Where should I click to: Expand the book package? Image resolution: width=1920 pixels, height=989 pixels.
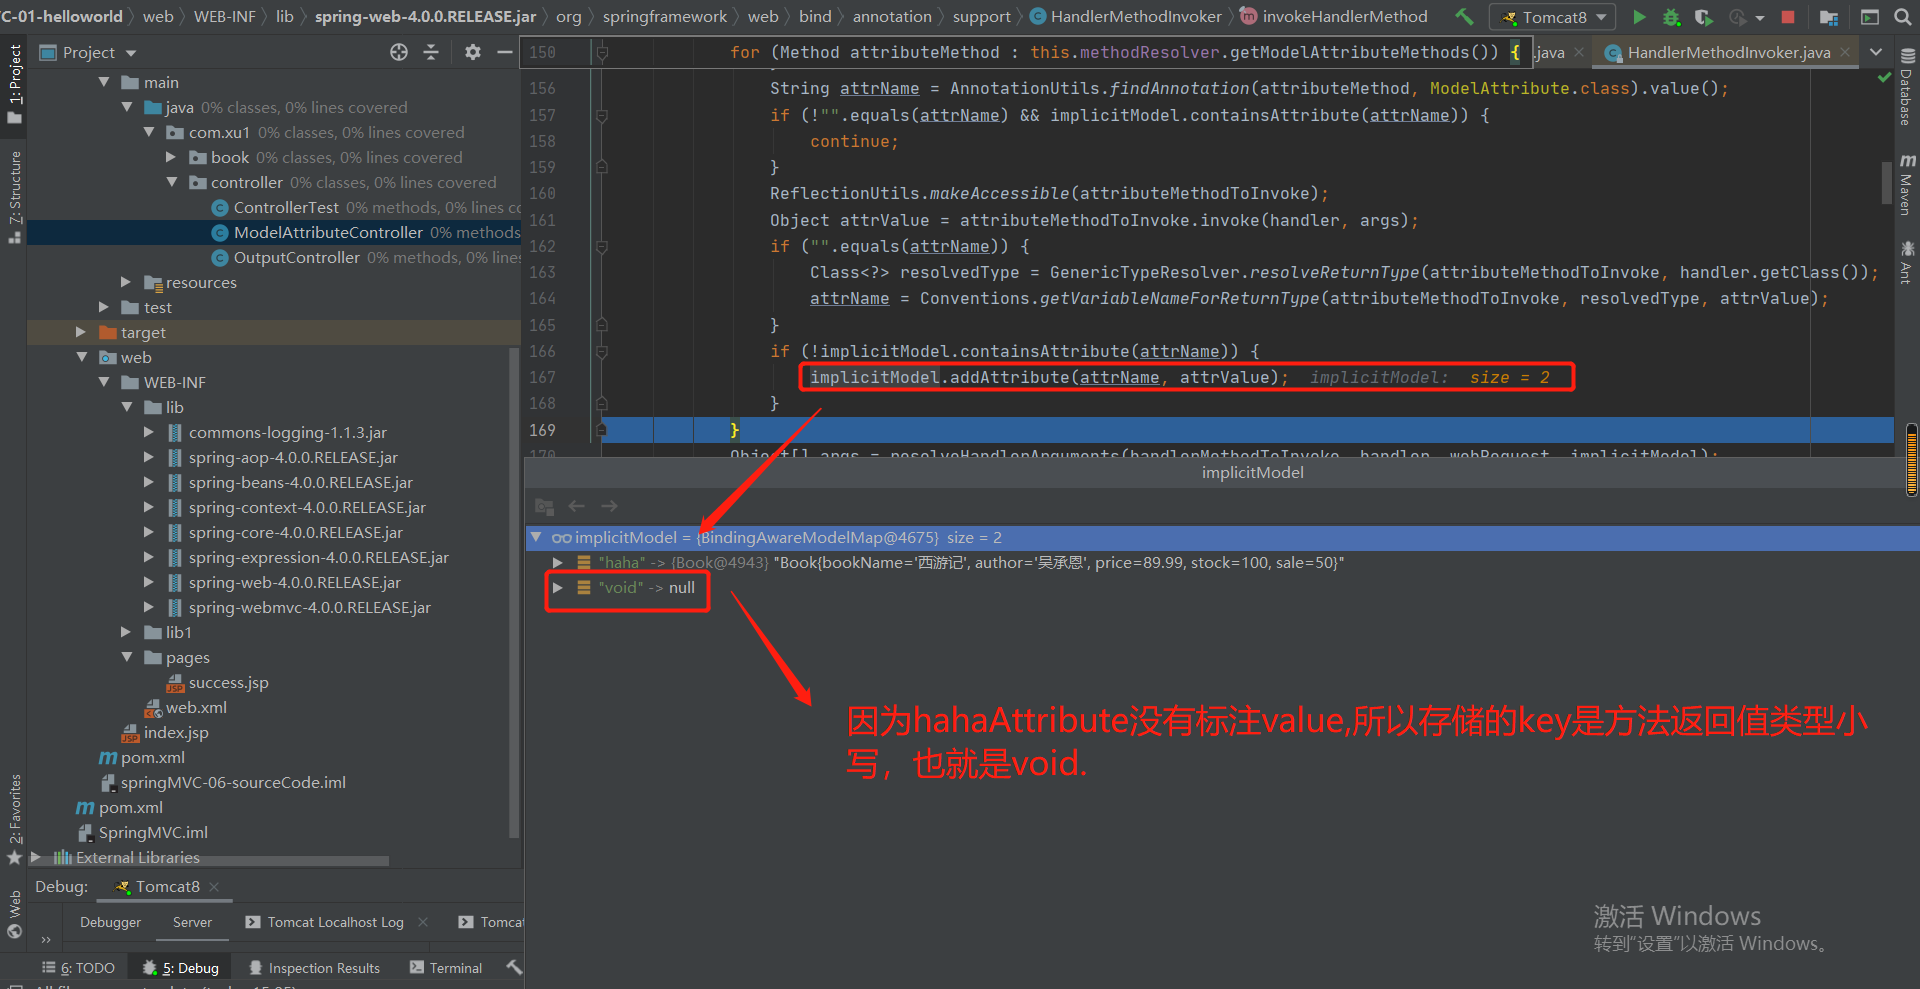170,157
